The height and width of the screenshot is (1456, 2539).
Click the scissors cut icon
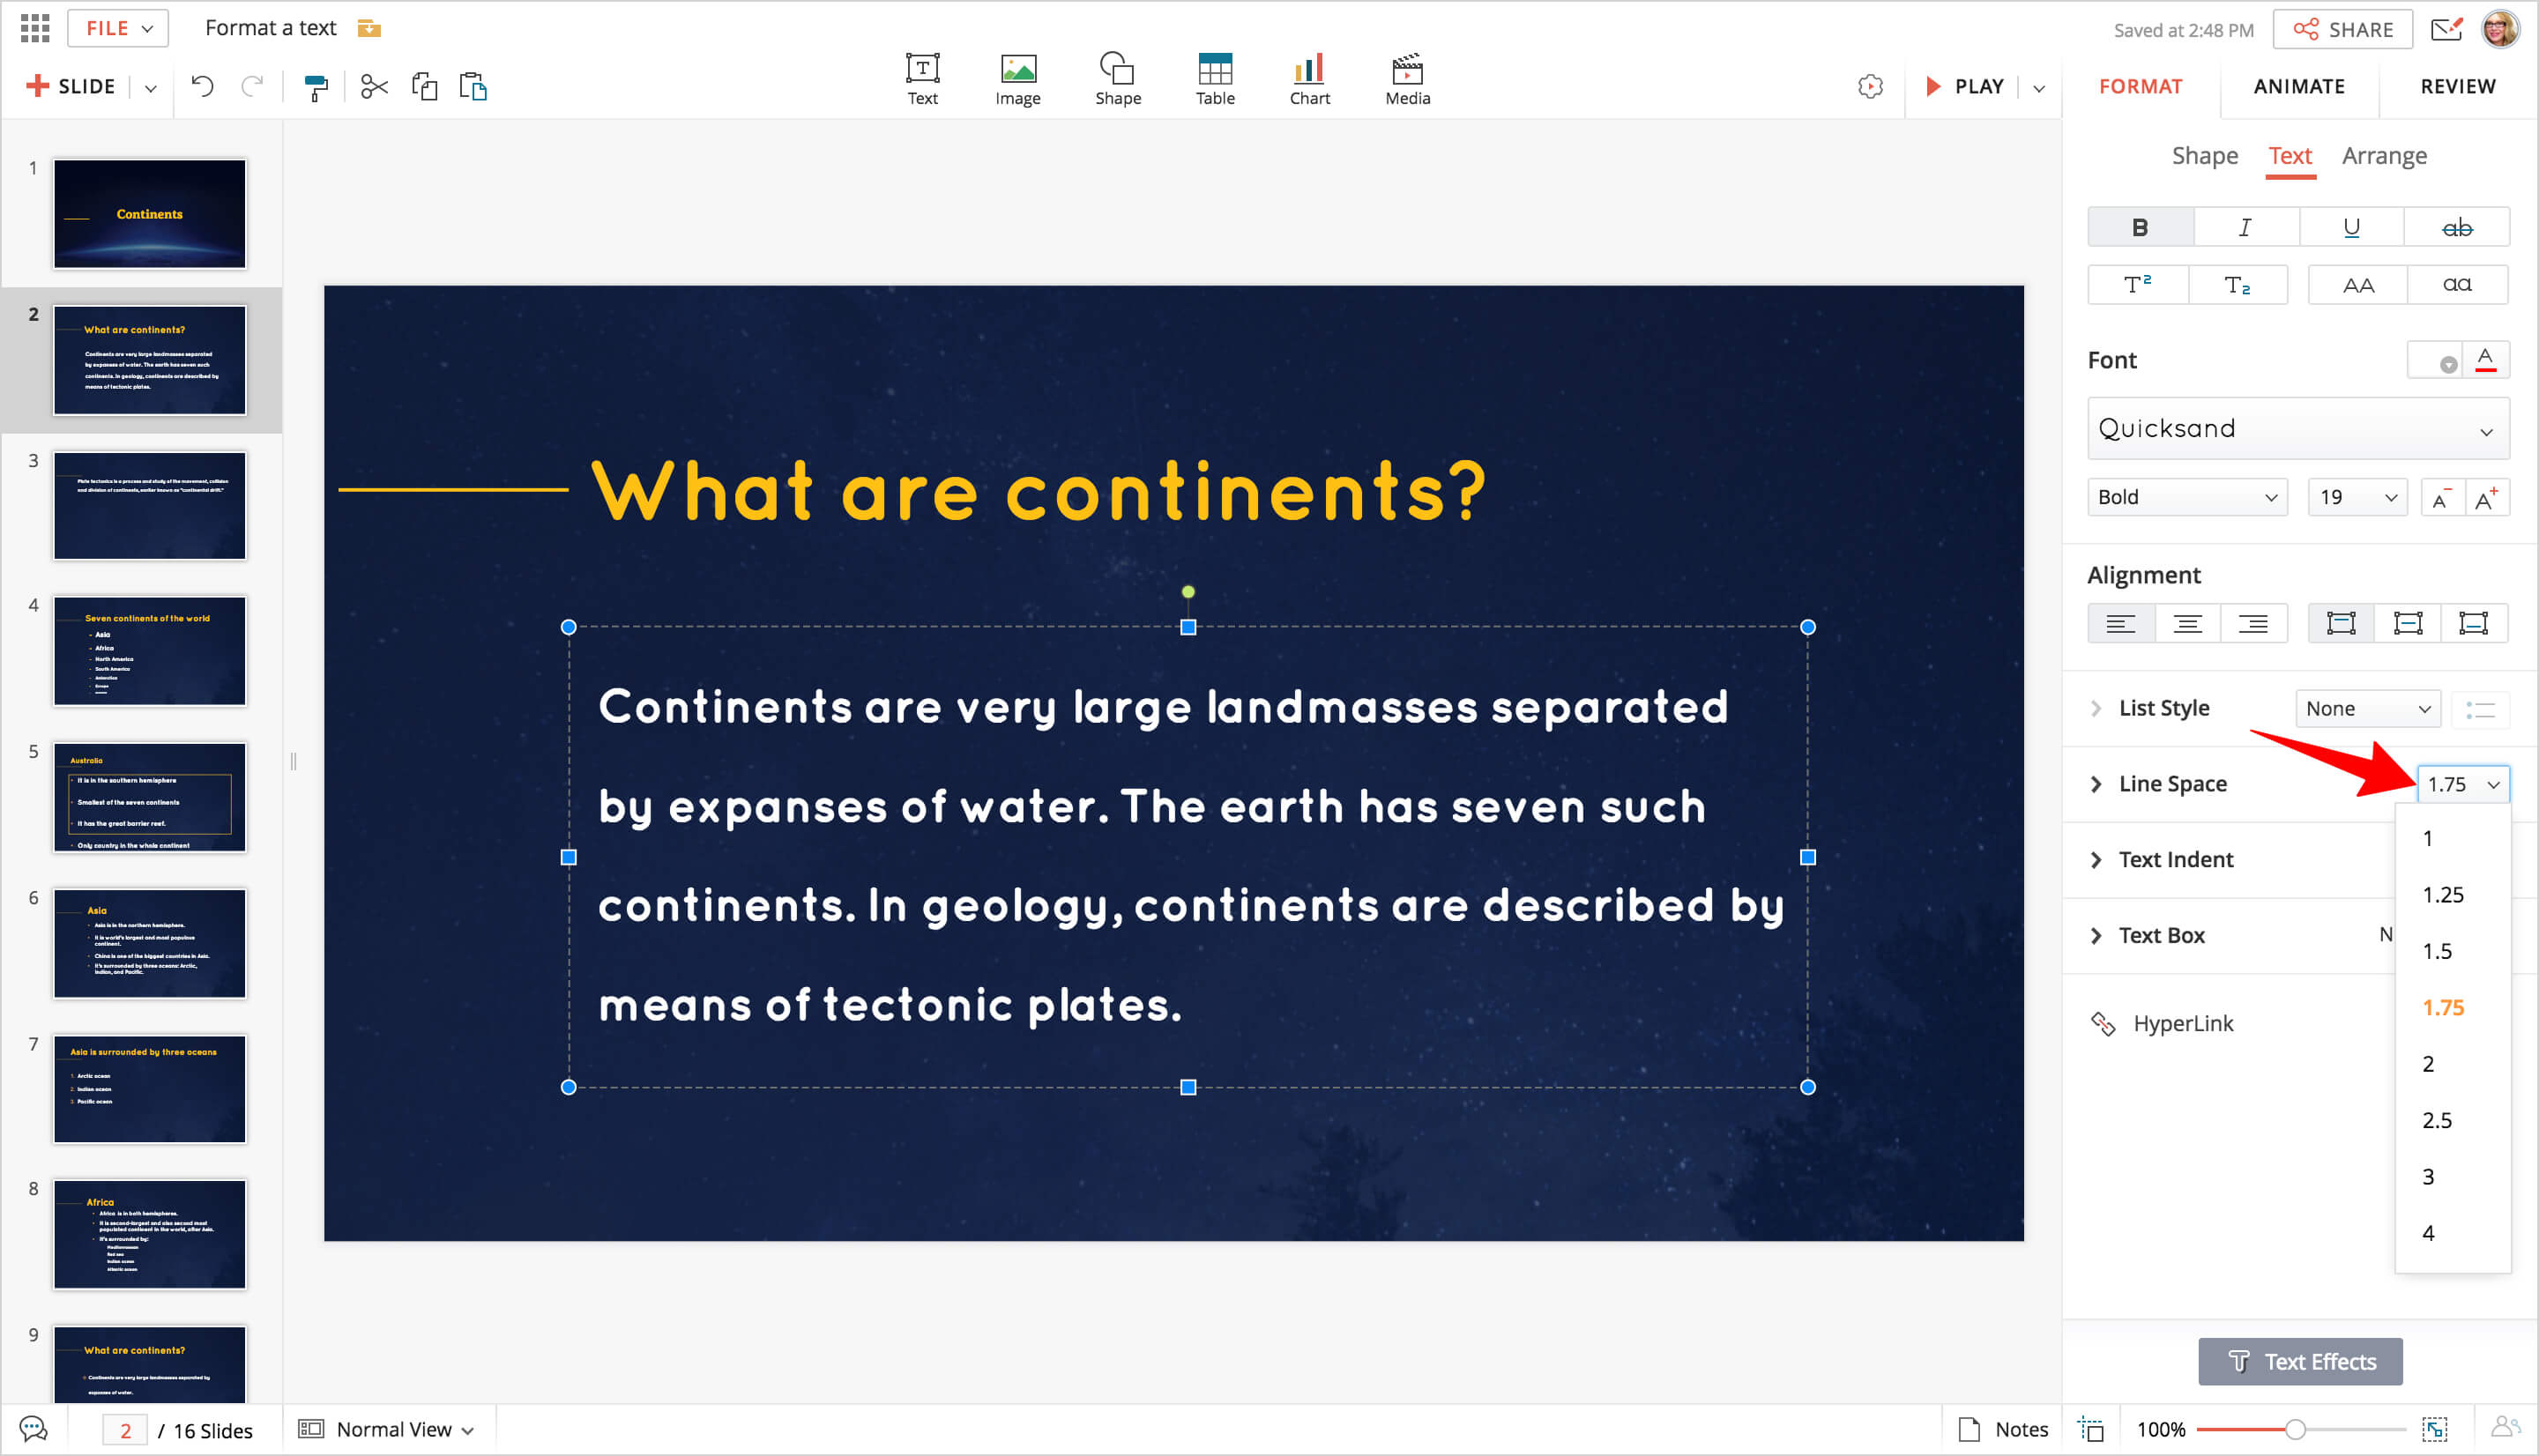click(x=374, y=87)
